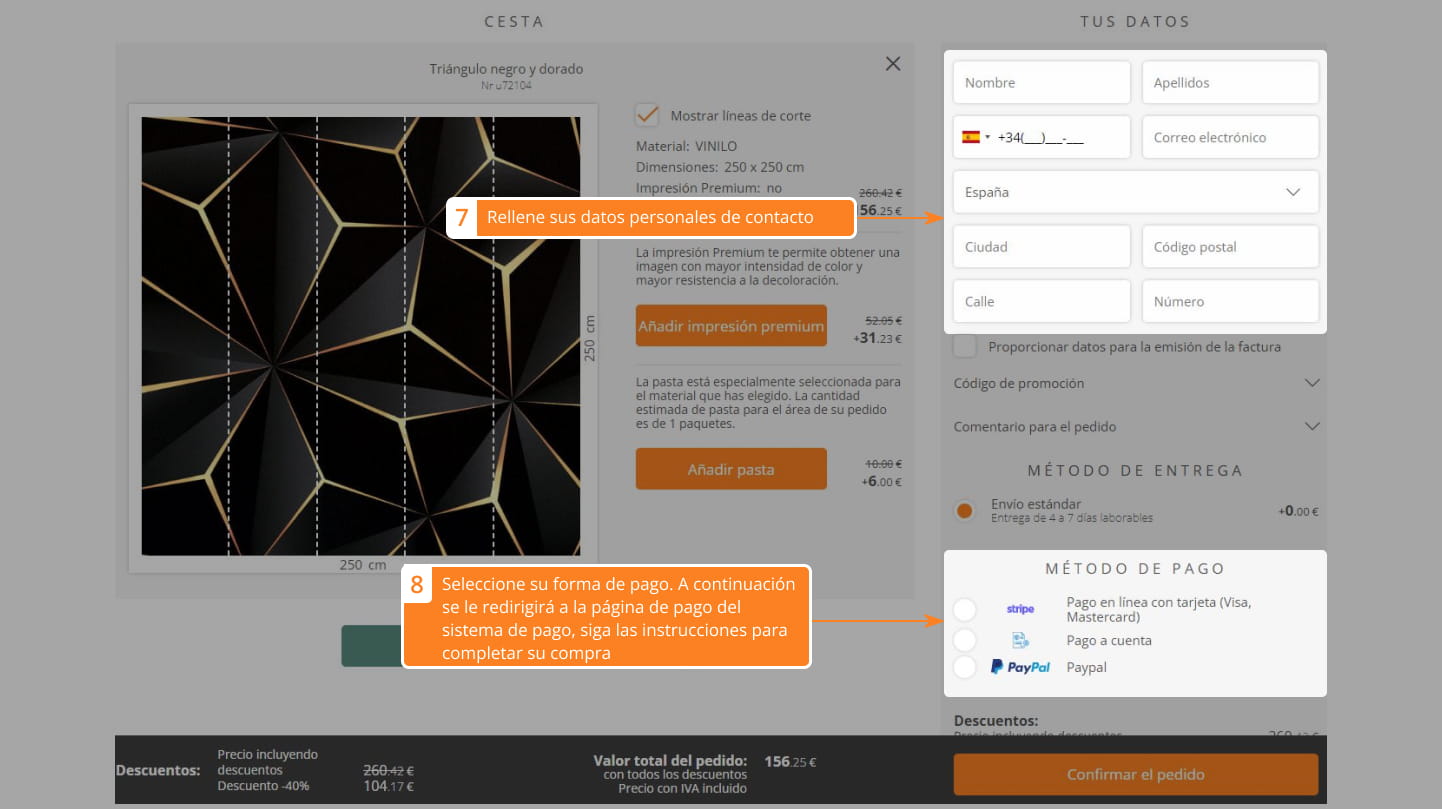Click 'Añadir impresión premium' button
This screenshot has width=1442, height=809.
(x=731, y=326)
